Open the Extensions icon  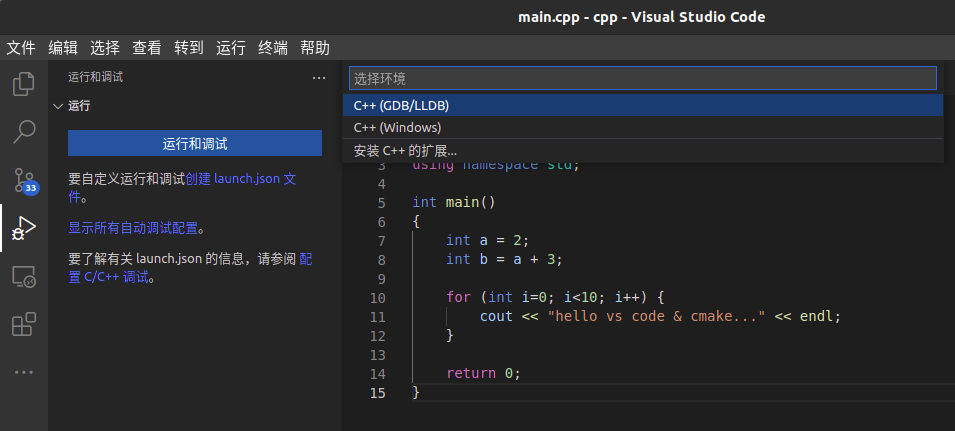click(24, 324)
